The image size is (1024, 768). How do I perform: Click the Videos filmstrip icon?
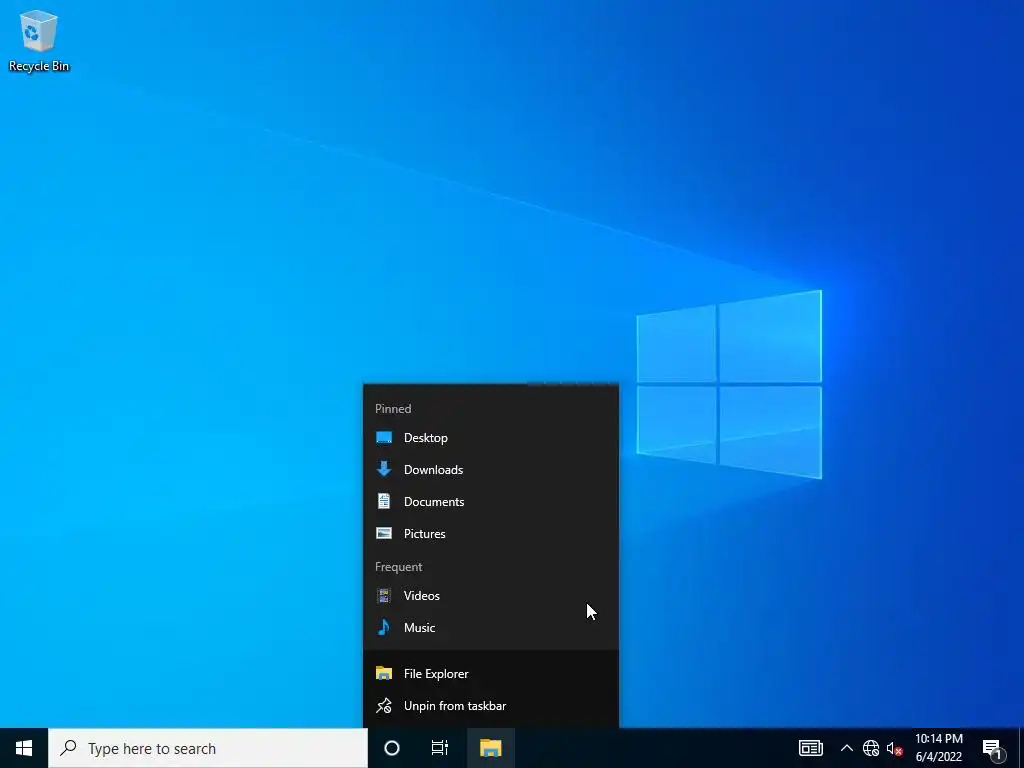tap(384, 596)
